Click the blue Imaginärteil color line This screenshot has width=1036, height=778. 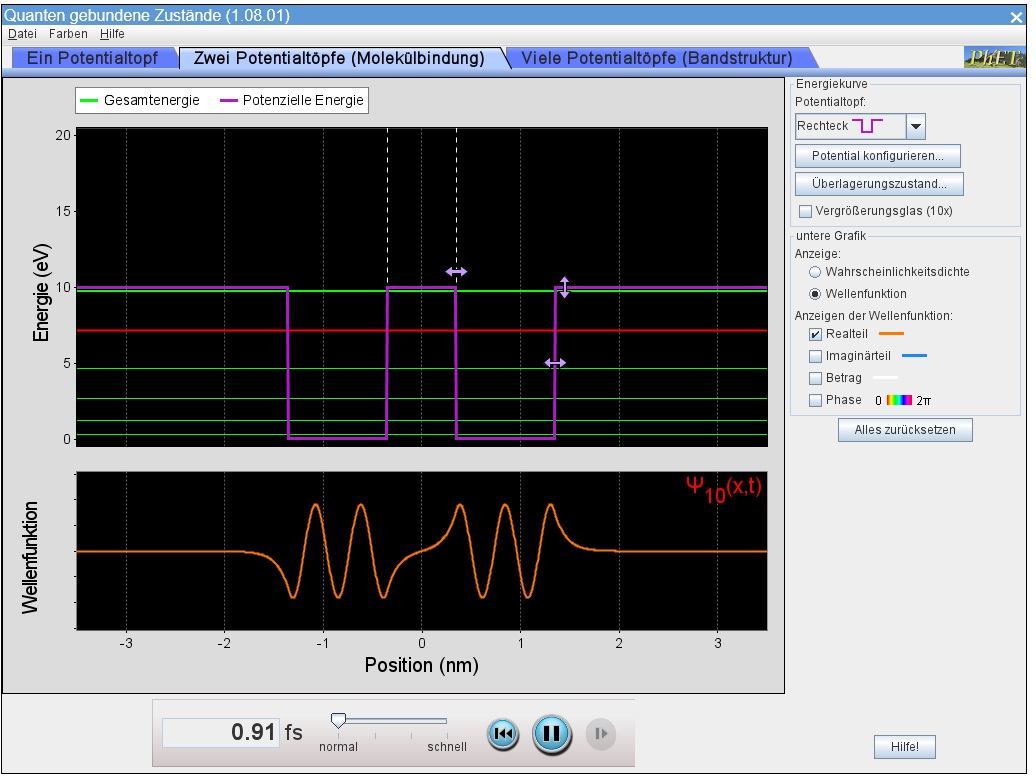coord(914,355)
